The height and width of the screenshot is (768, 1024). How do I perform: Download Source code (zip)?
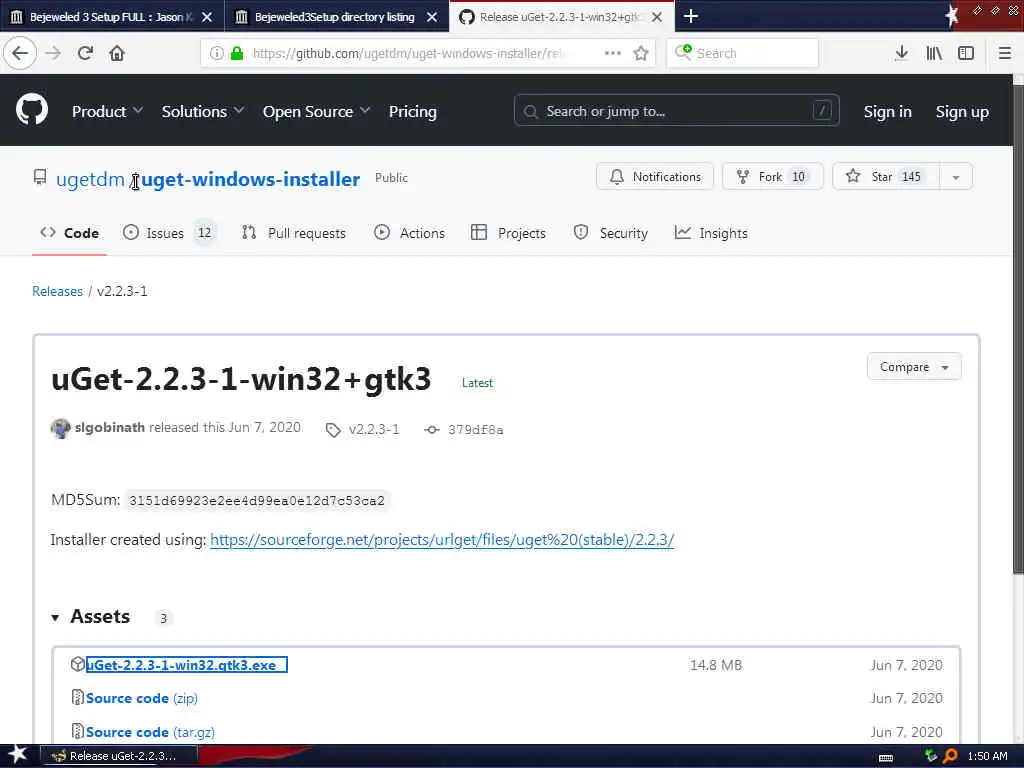[142, 698]
